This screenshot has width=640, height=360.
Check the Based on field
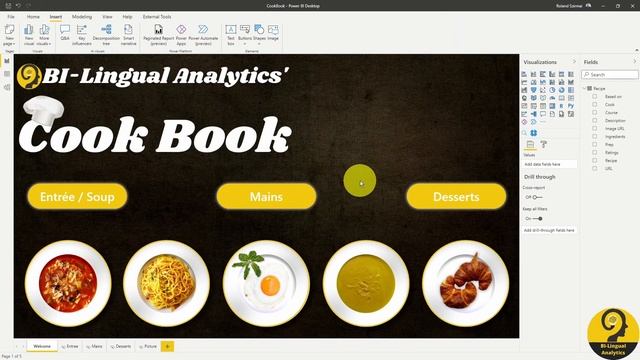(595, 96)
